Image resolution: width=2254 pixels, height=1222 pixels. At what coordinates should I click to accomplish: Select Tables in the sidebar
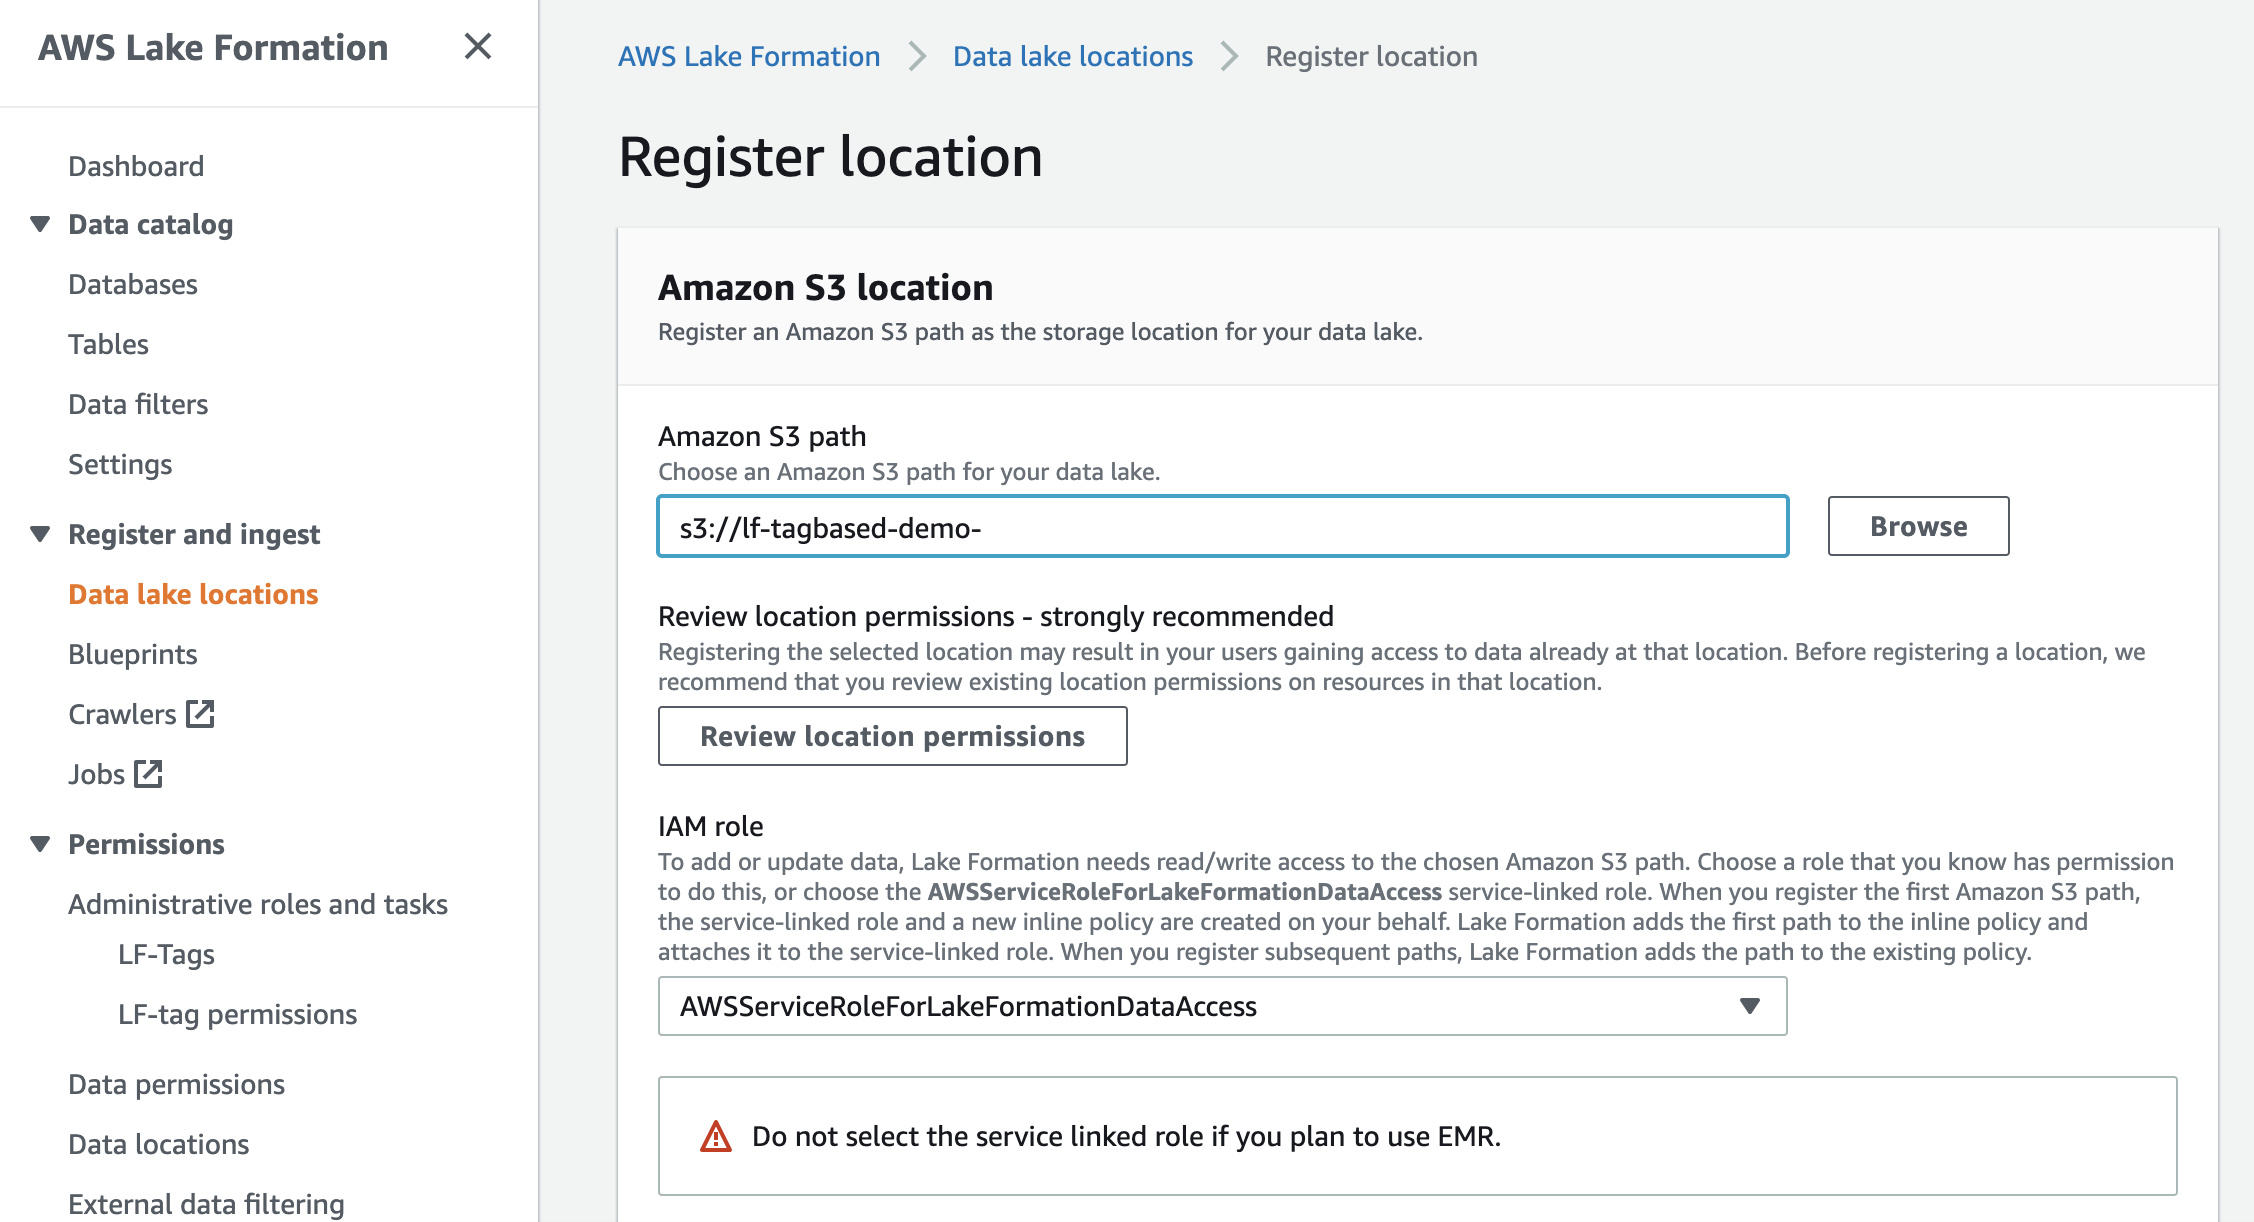click(x=108, y=345)
